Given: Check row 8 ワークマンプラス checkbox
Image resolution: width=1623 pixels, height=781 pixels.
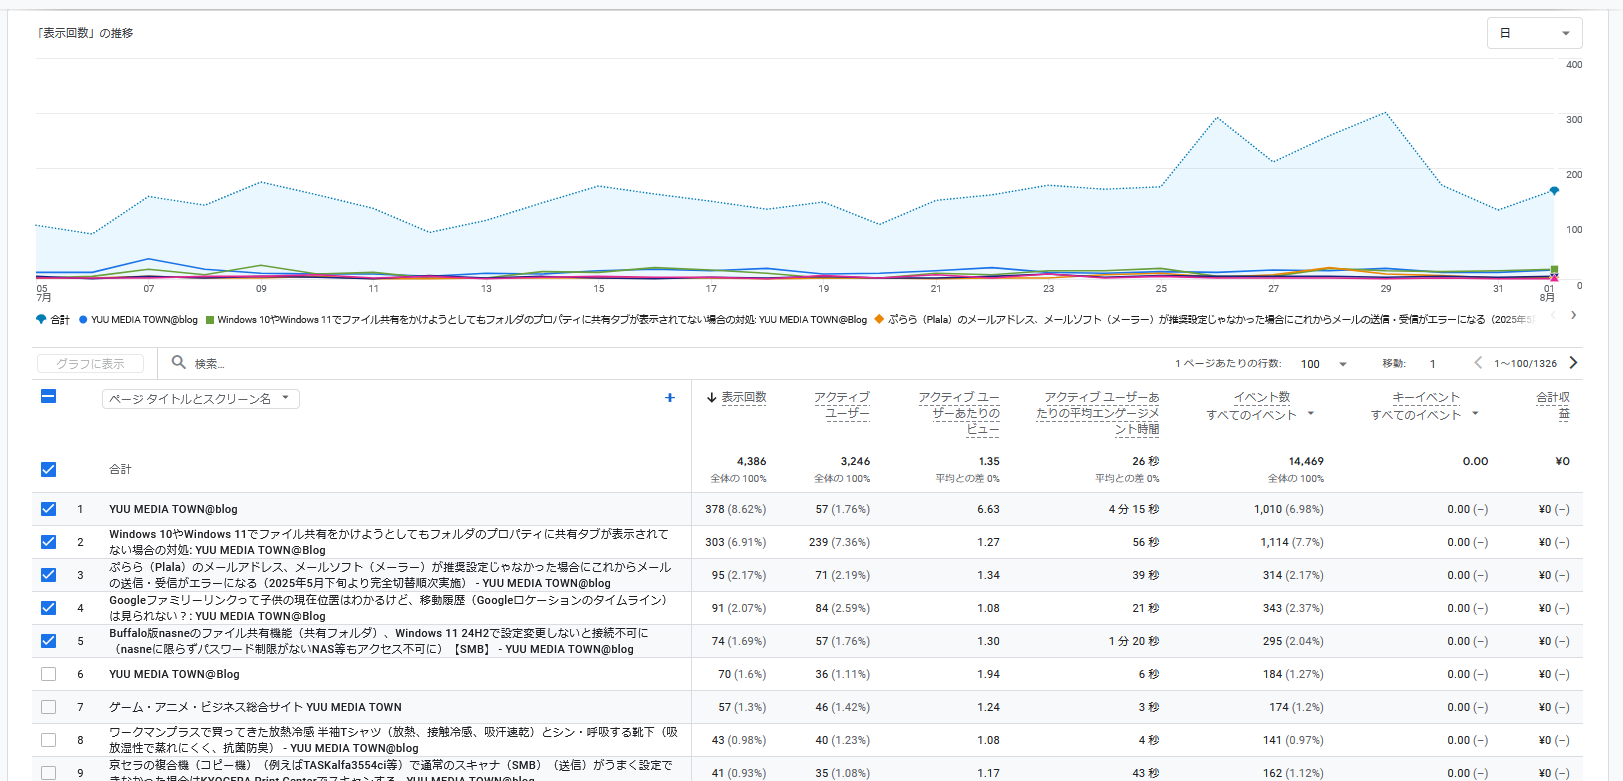Looking at the screenshot, I should click(48, 740).
